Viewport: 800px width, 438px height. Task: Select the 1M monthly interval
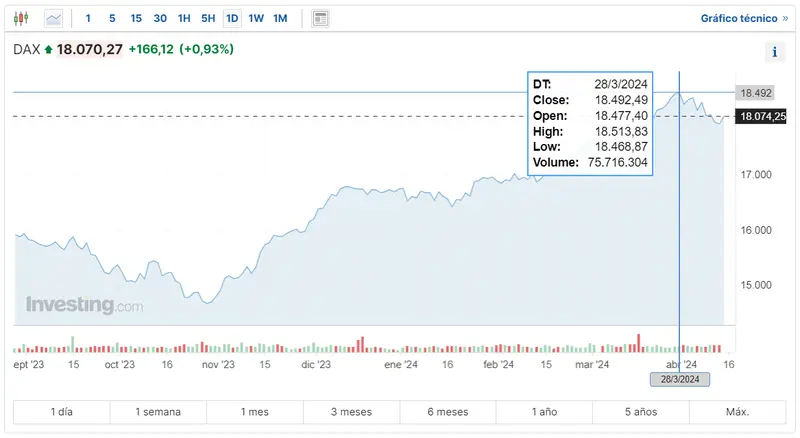[x=280, y=18]
